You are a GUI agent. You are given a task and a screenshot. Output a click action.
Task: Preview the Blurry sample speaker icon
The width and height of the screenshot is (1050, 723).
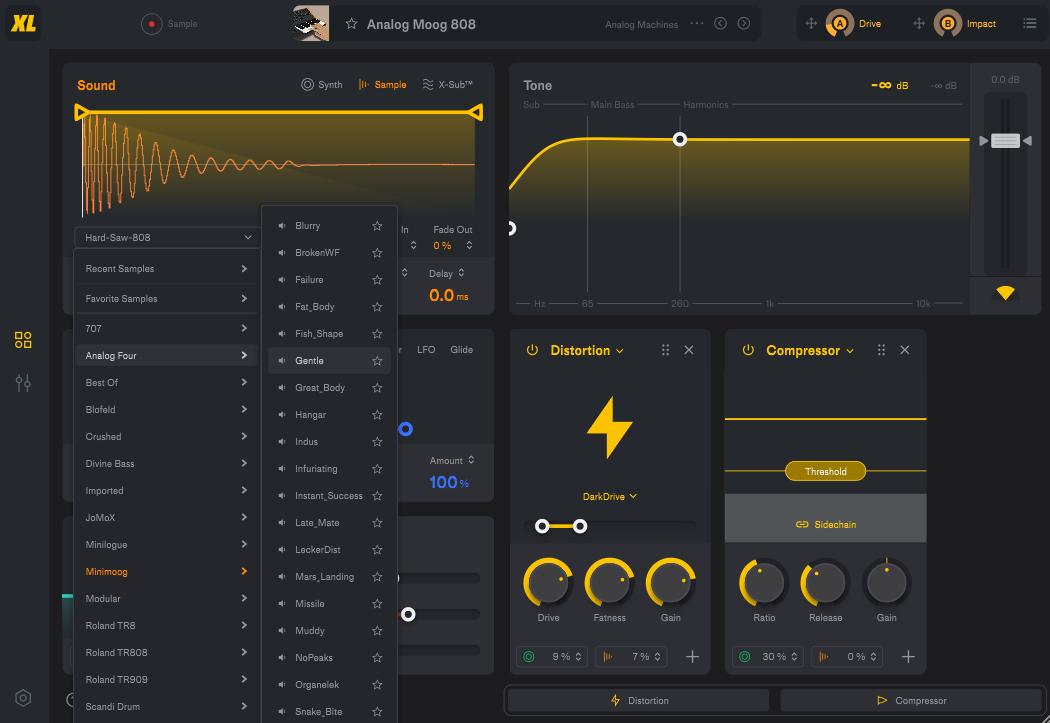(x=282, y=226)
